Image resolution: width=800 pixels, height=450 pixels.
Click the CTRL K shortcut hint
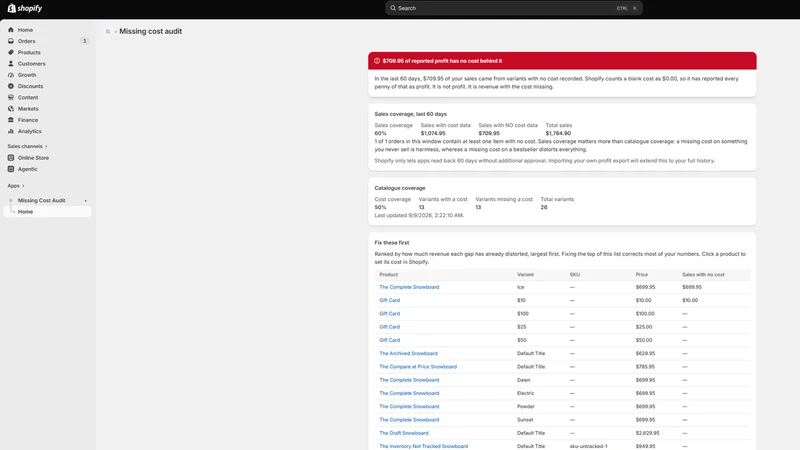pos(627,8)
